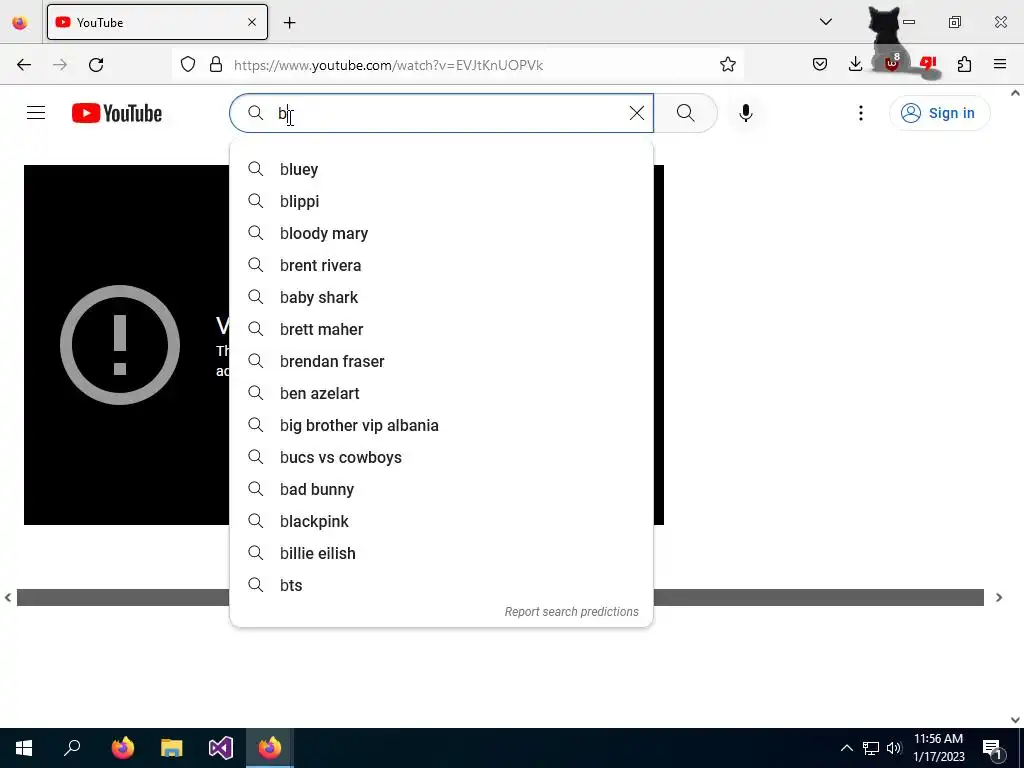Viewport: 1024px width, 768px height.
Task: Open the notification center icon
Action: [992, 748]
